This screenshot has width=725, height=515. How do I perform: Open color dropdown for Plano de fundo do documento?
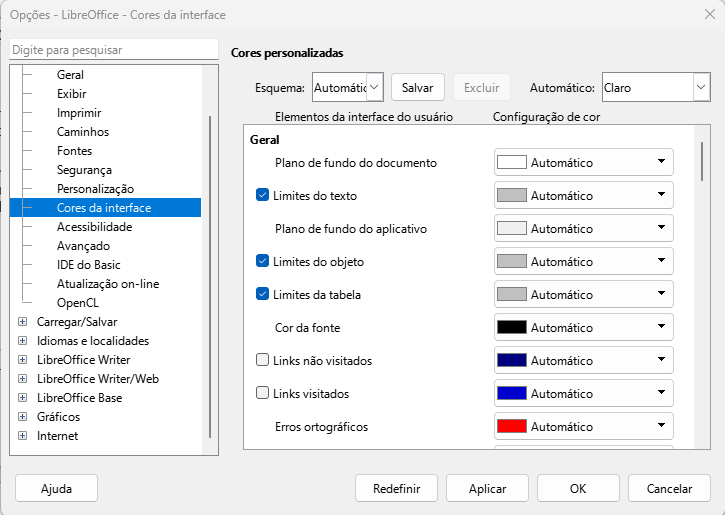584,162
